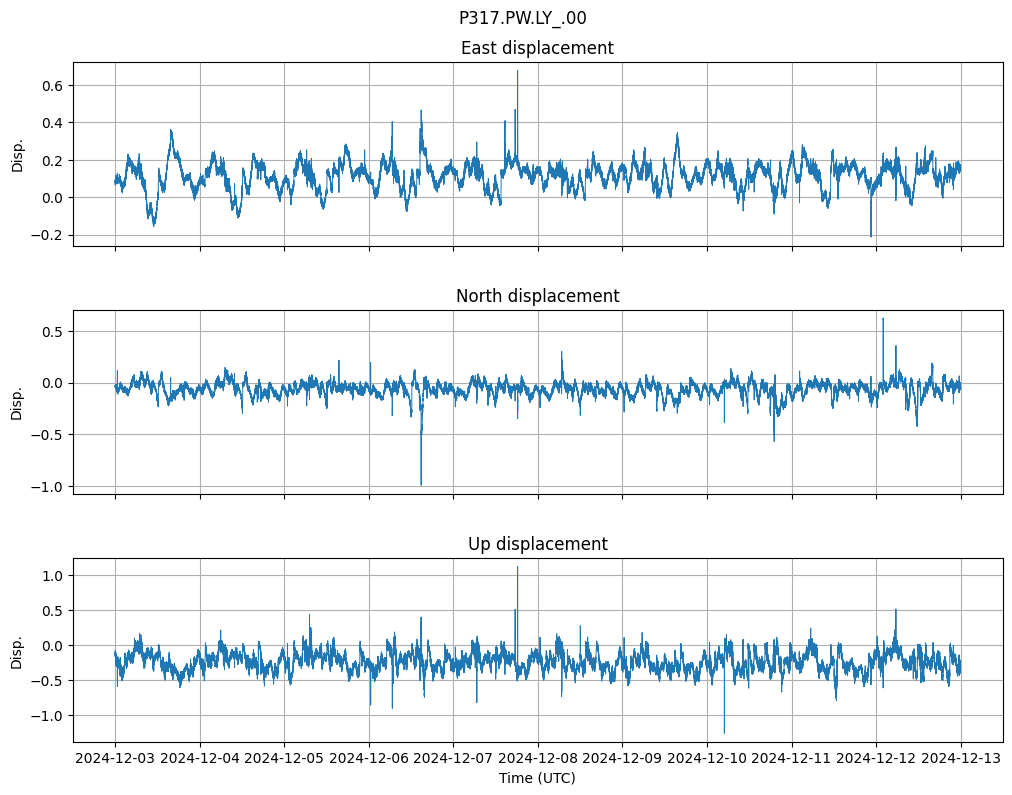1012x795 pixels.
Task: Click the tallest peak in East displacement plot
Action: click(x=517, y=72)
